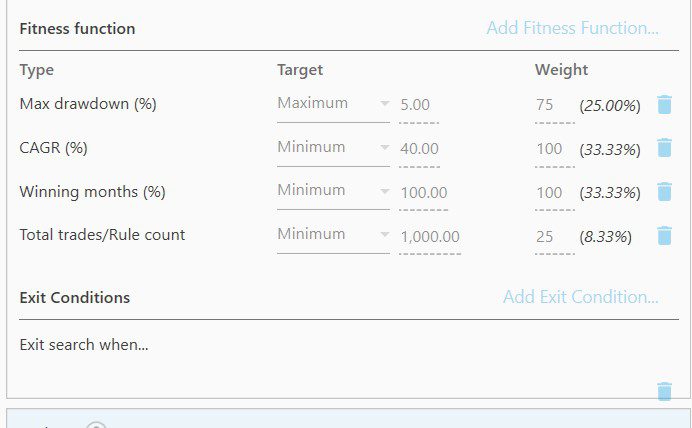The width and height of the screenshot is (692, 428).
Task: Open Winning months target dropdown
Action: tap(333, 191)
